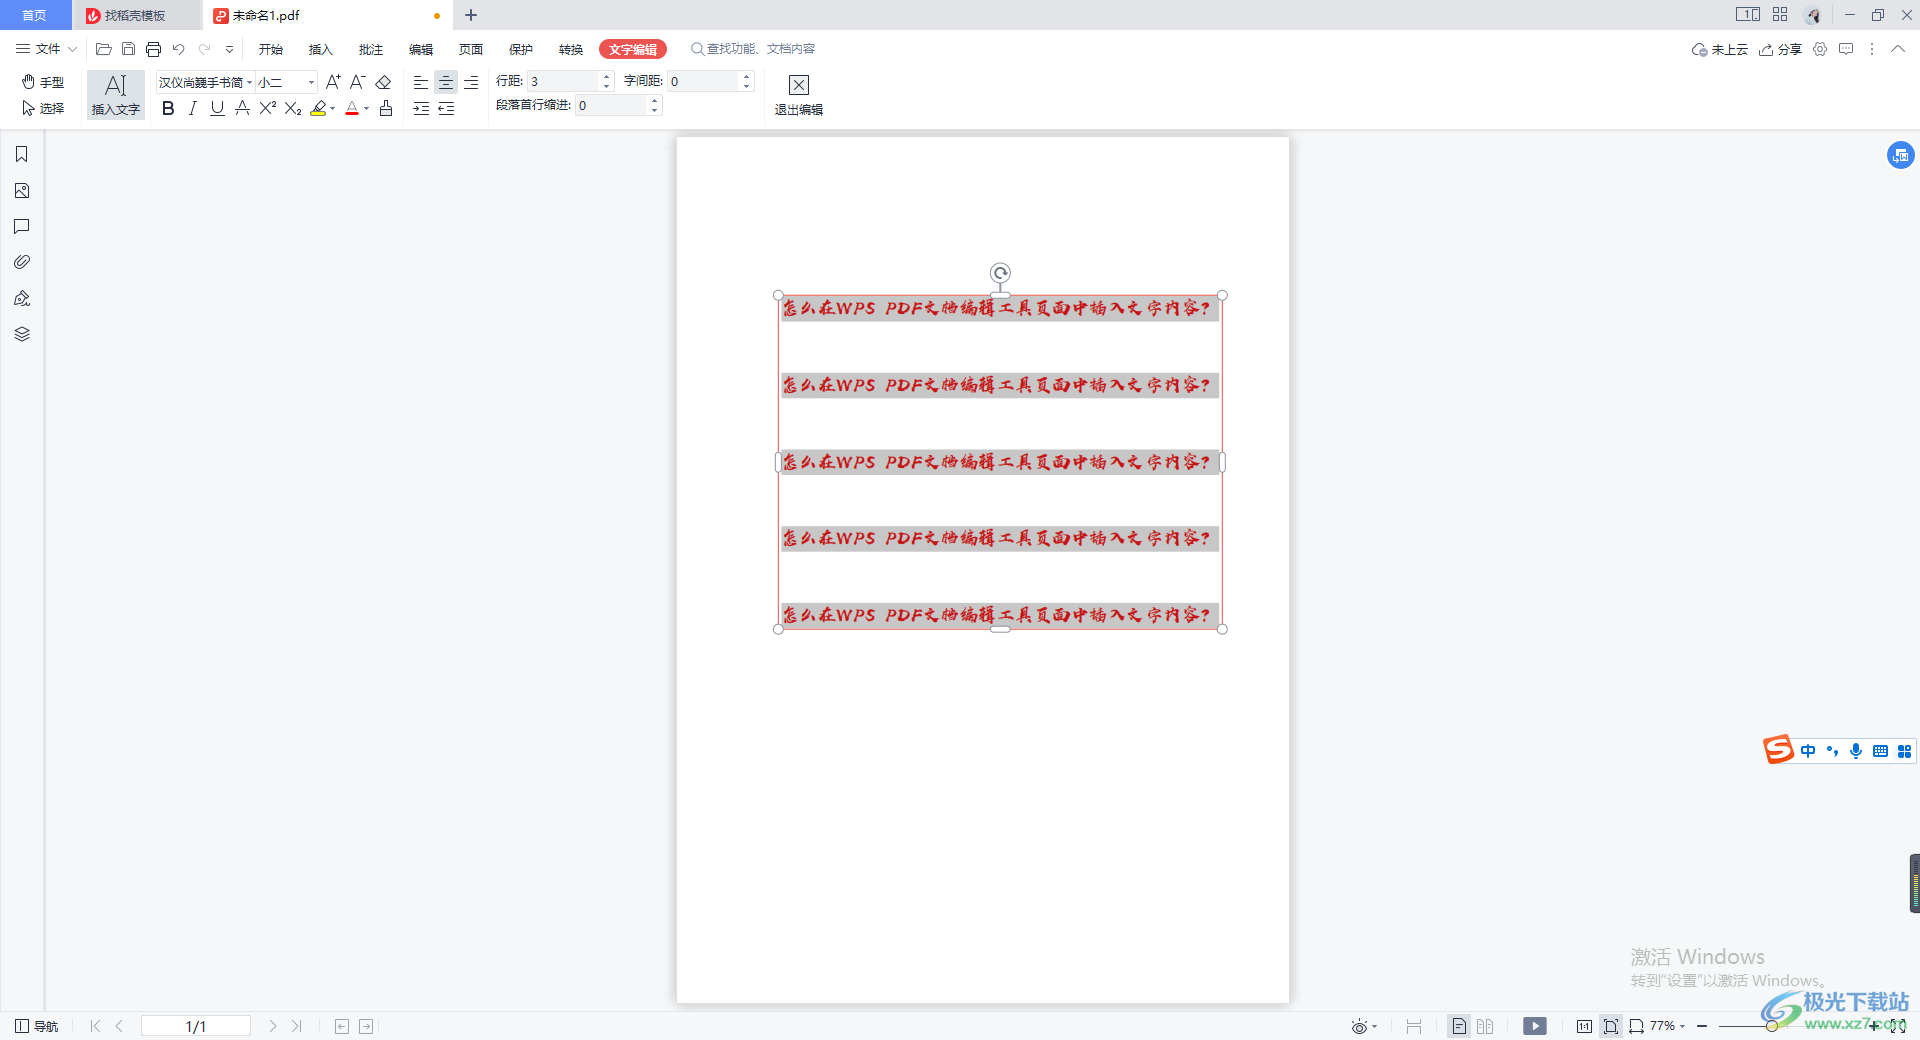This screenshot has width=1920, height=1040.
Task: Expand the 文件 menu arrow
Action: tap(72, 49)
